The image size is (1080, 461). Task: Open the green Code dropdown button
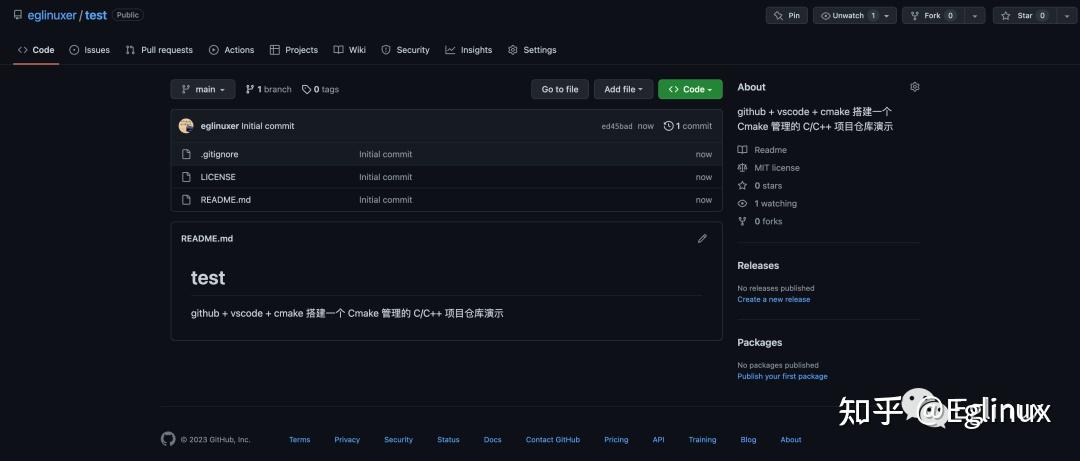tap(690, 89)
